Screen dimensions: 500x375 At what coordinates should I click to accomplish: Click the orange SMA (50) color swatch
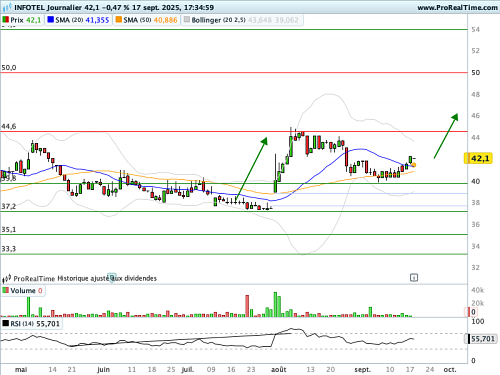pos(118,20)
